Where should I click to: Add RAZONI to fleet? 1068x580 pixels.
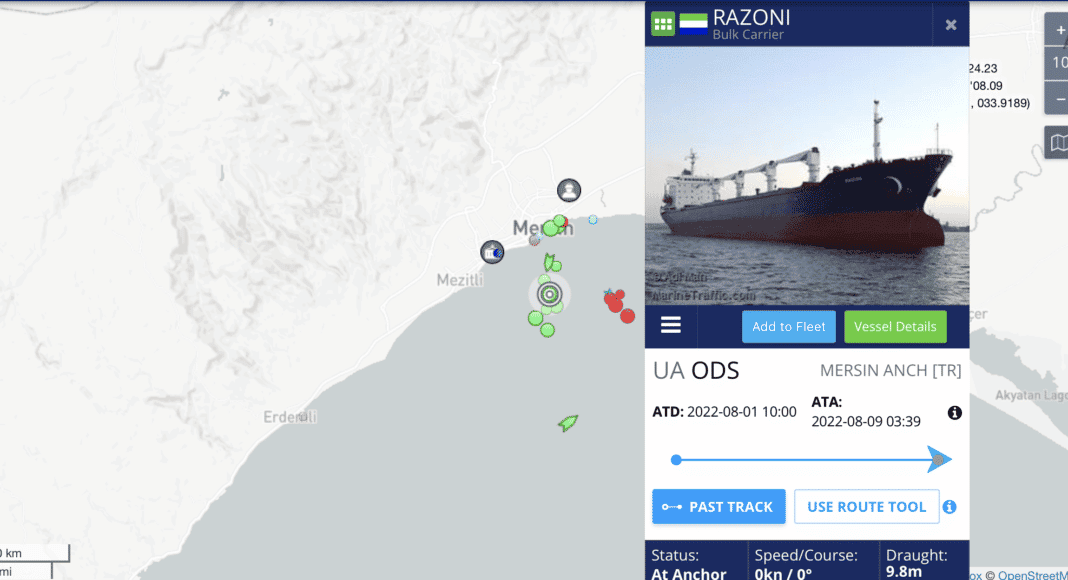pyautogui.click(x=789, y=327)
